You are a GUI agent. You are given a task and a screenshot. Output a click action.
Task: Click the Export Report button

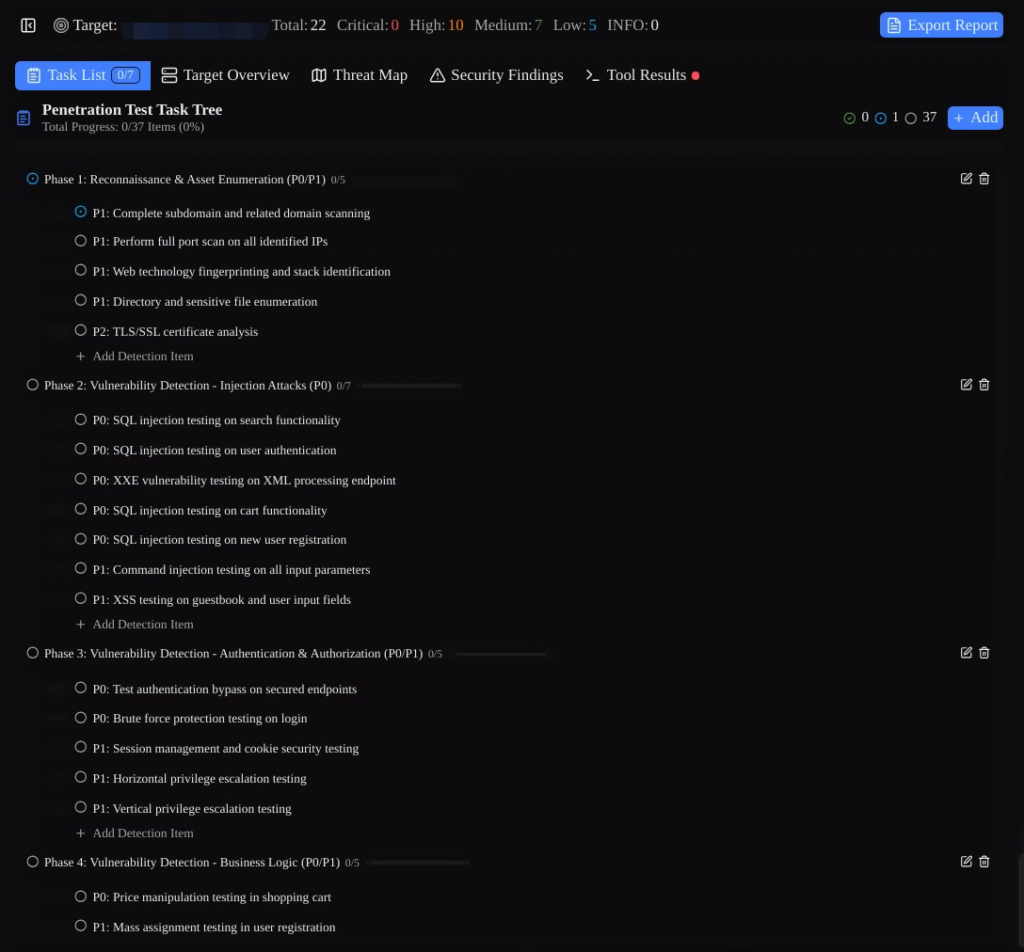coord(941,25)
